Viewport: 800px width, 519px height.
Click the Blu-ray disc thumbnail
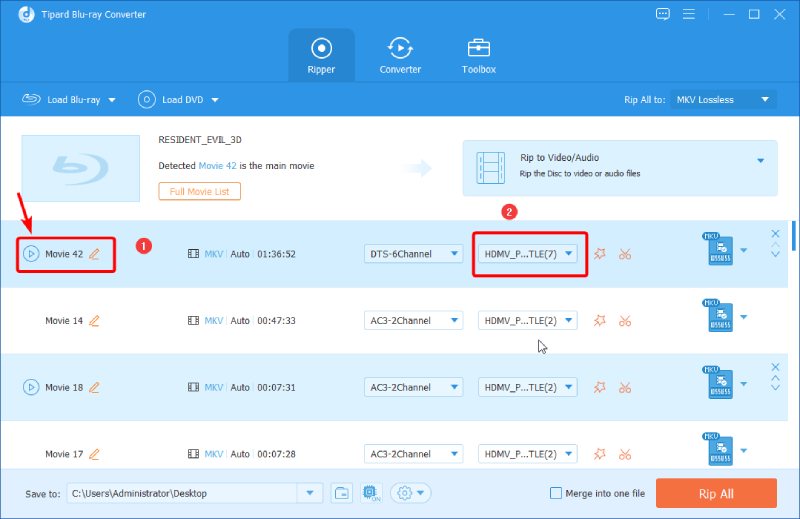coord(80,168)
